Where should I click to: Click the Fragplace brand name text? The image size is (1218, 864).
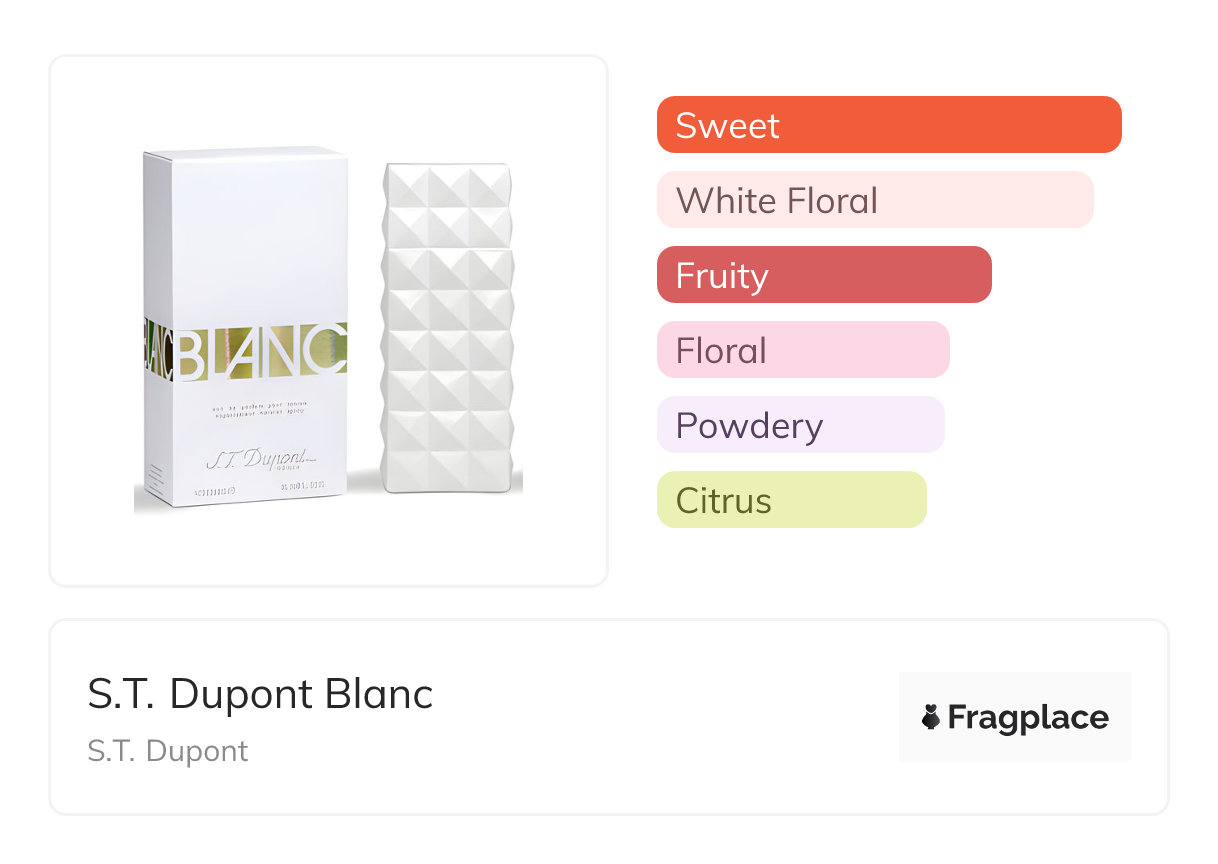(x=1027, y=718)
